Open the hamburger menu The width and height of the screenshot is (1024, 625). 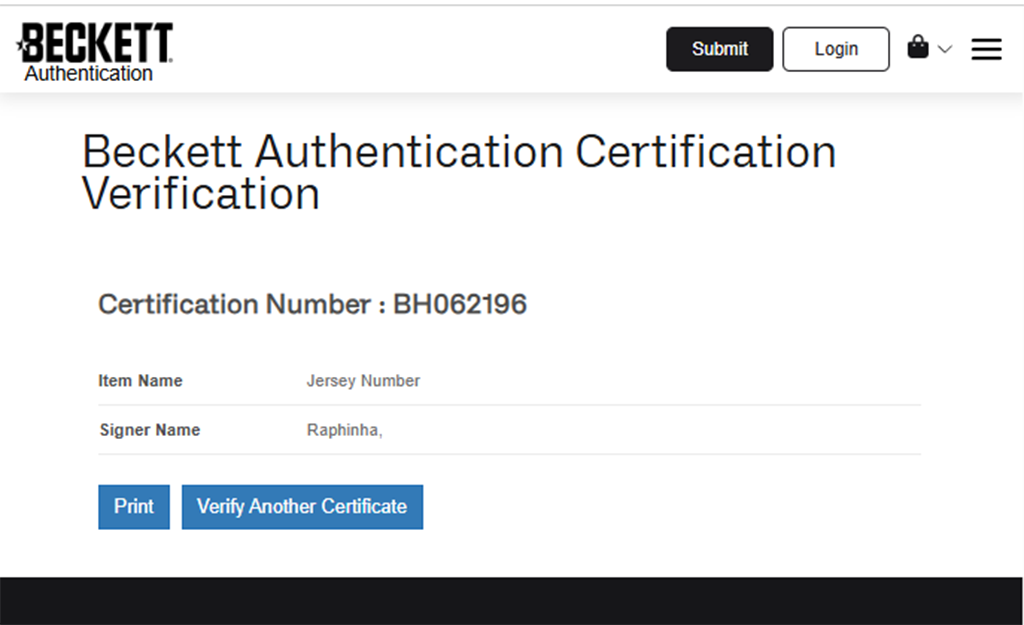pos(986,49)
